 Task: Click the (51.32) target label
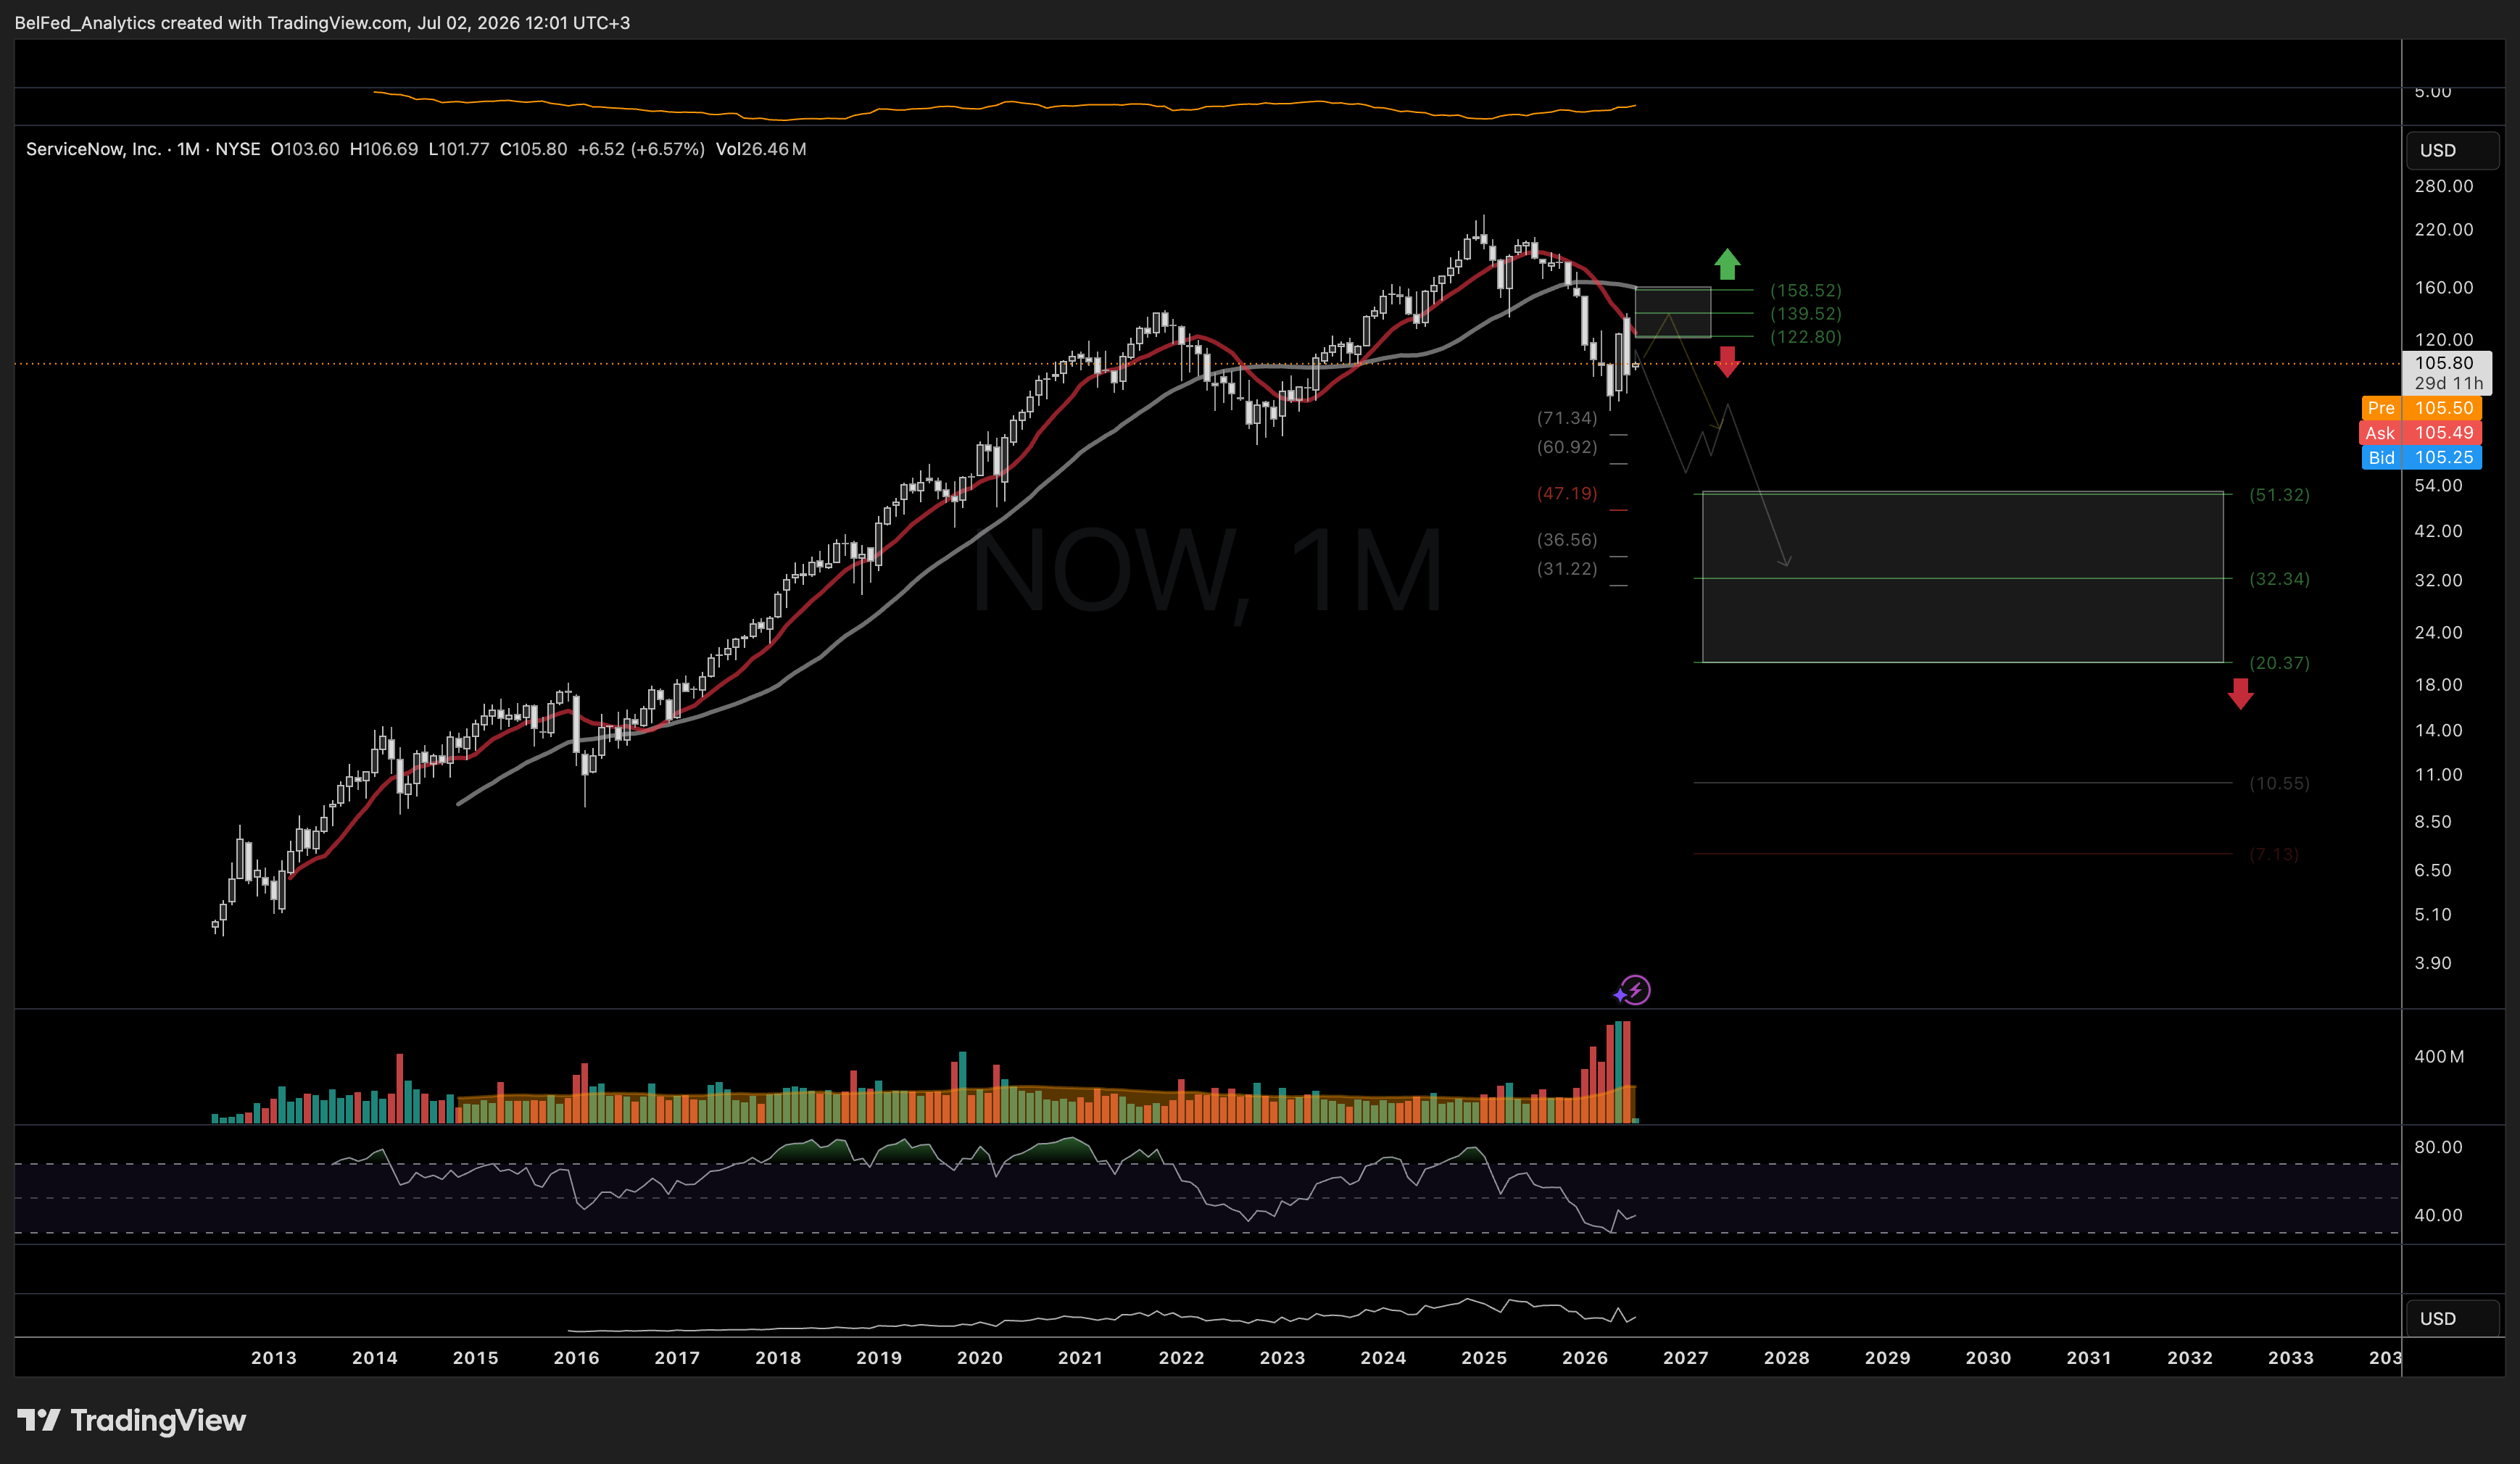tap(2279, 494)
